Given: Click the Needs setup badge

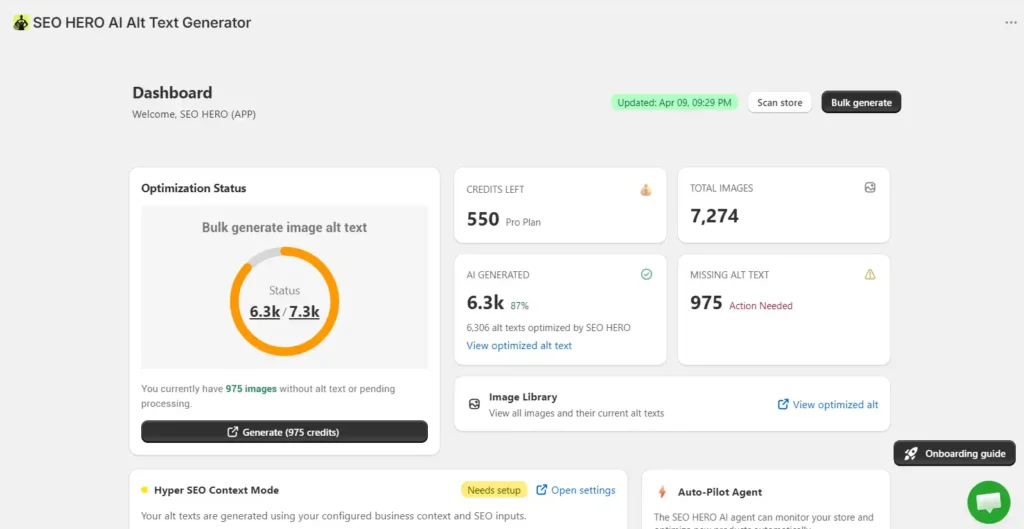Looking at the screenshot, I should 494,490.
